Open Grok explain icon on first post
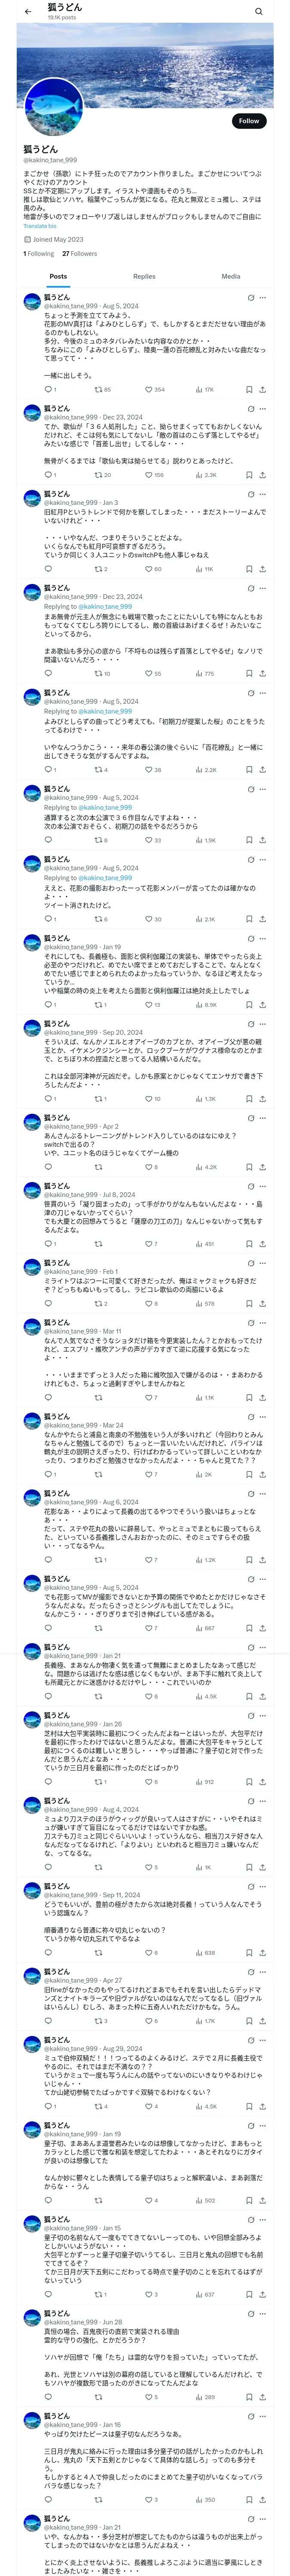The width and height of the screenshot is (290, 2576). pyautogui.click(x=251, y=298)
